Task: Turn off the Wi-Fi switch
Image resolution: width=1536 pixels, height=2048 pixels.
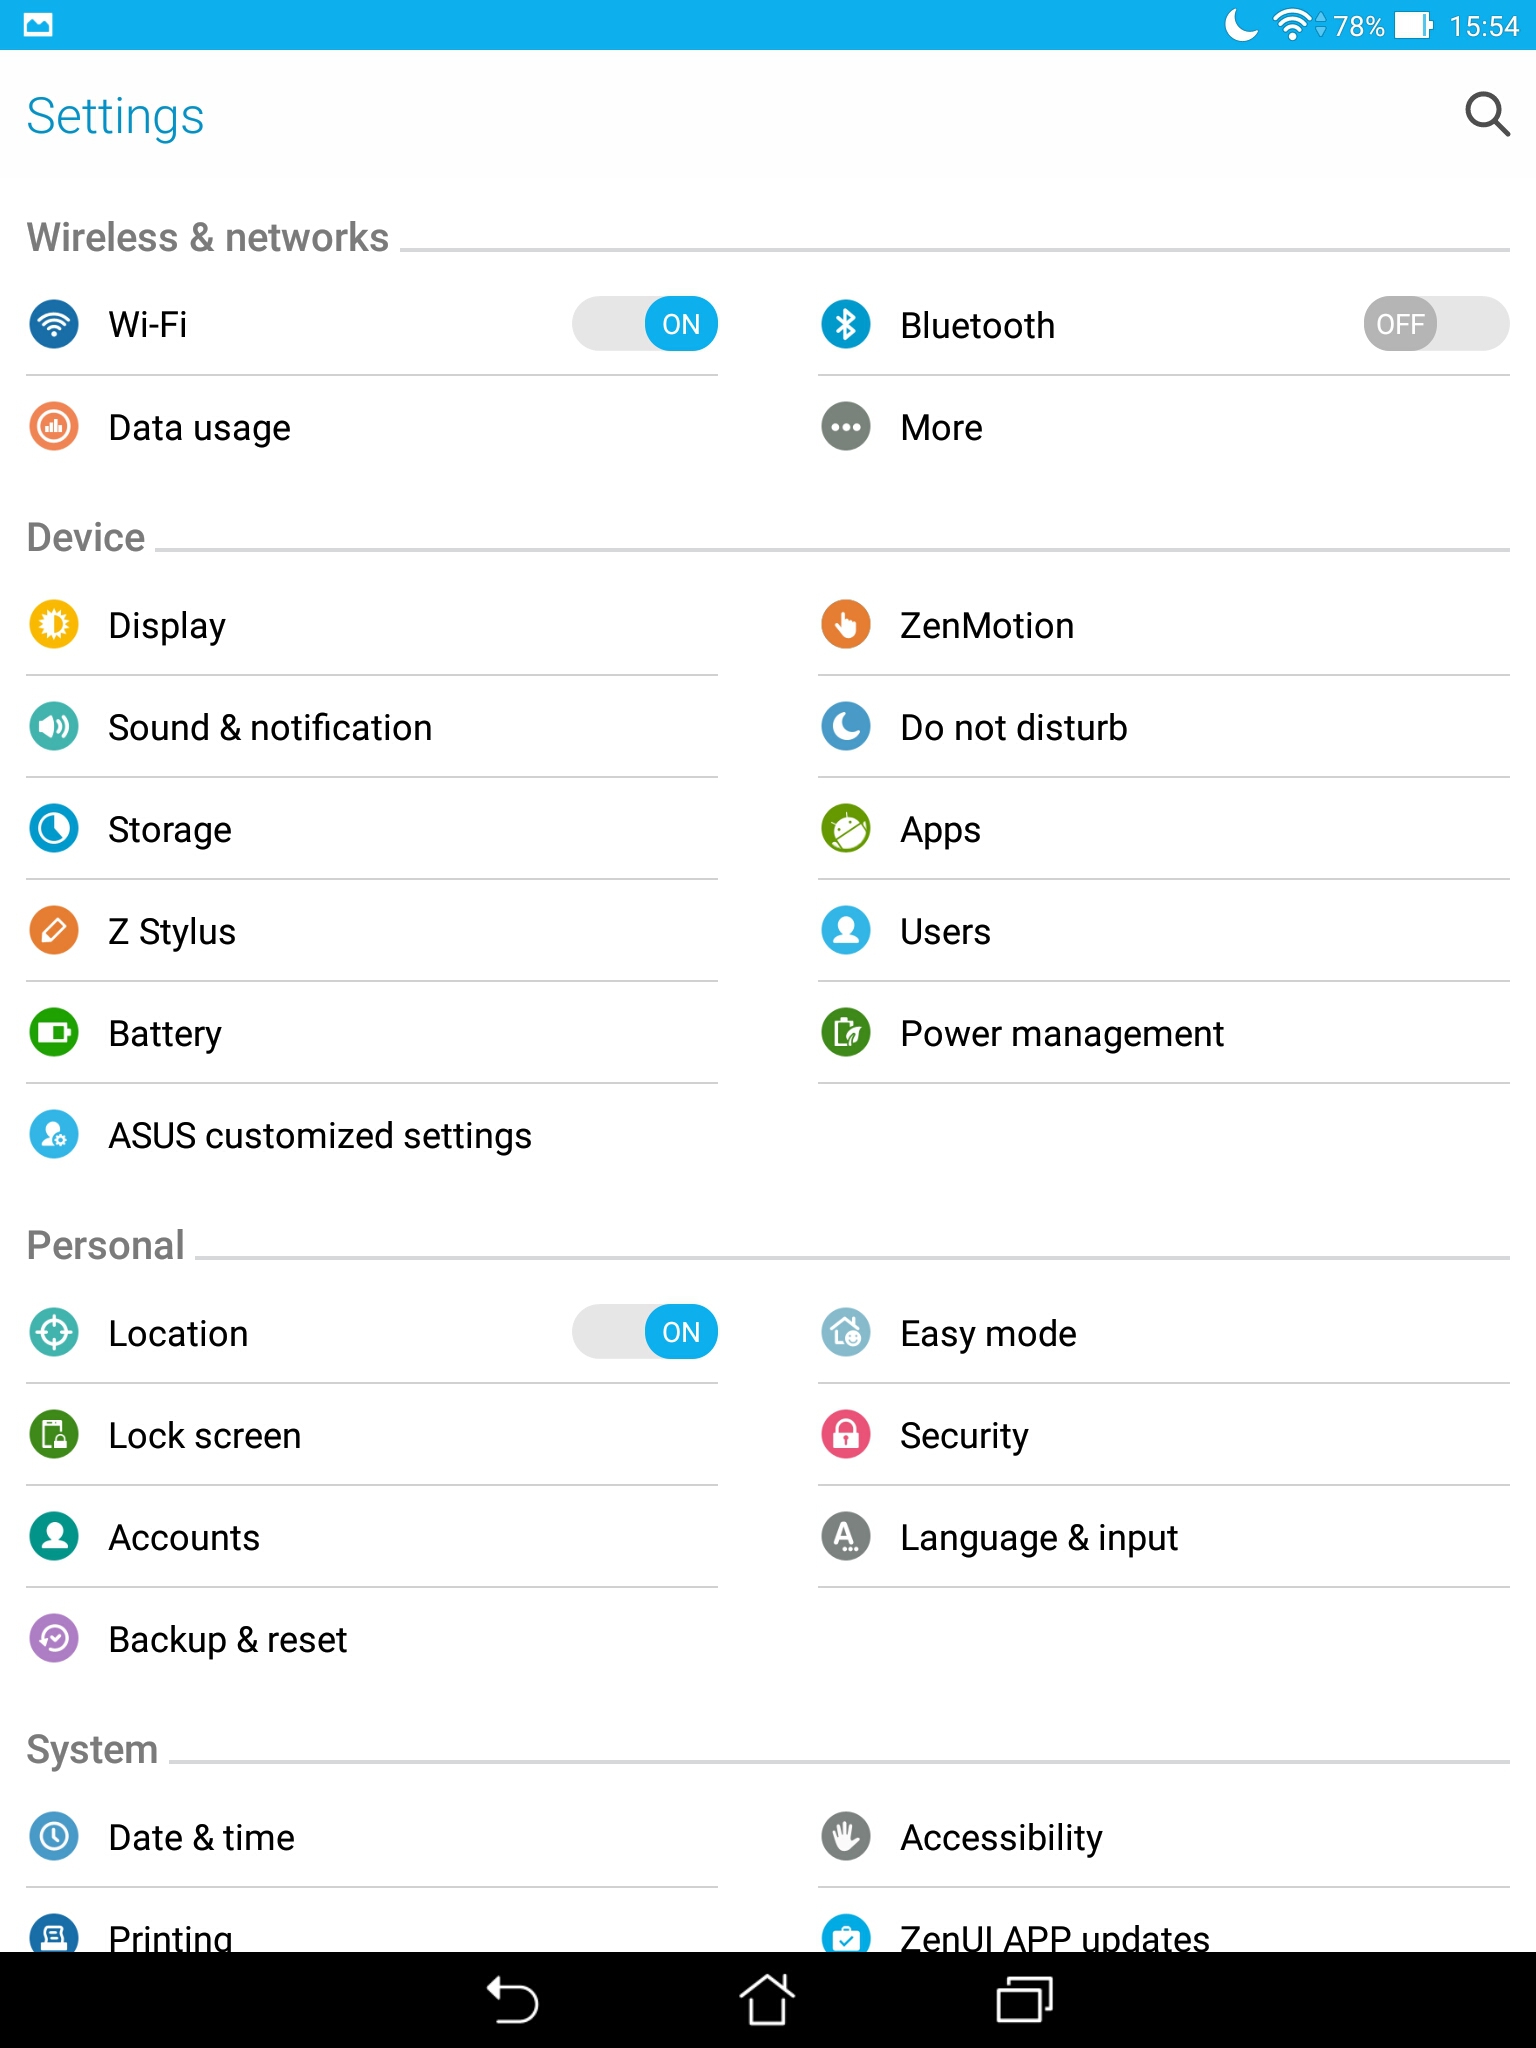Action: coord(645,324)
